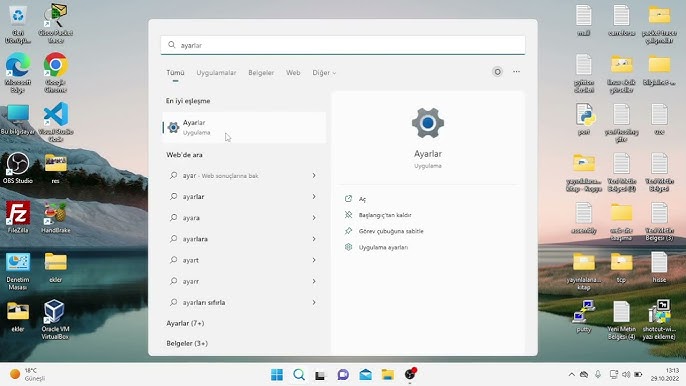Open the Ayarlar (7+) section
Viewport: 686px width, 386px height.
pos(185,323)
